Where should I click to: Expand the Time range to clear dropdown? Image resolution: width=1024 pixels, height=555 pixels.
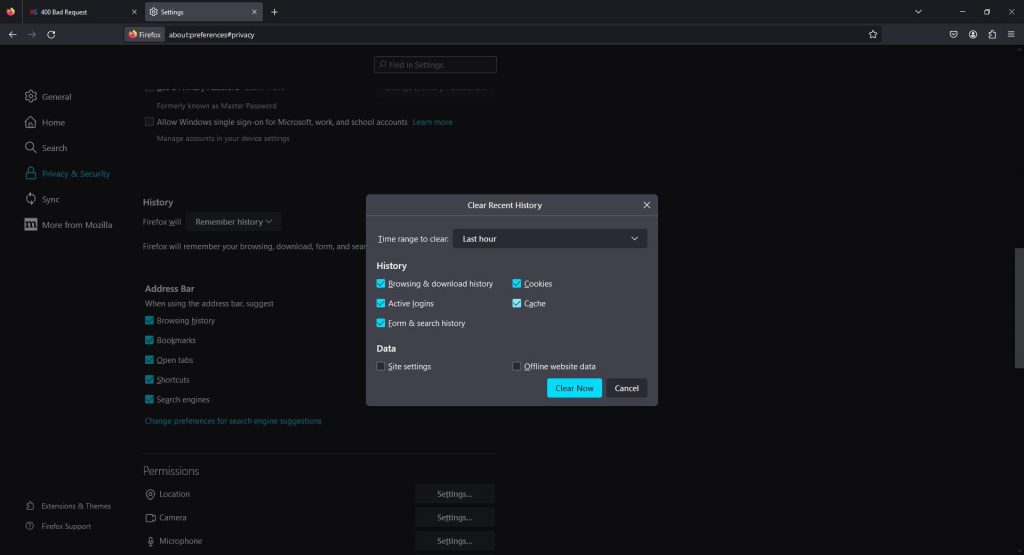coord(549,239)
